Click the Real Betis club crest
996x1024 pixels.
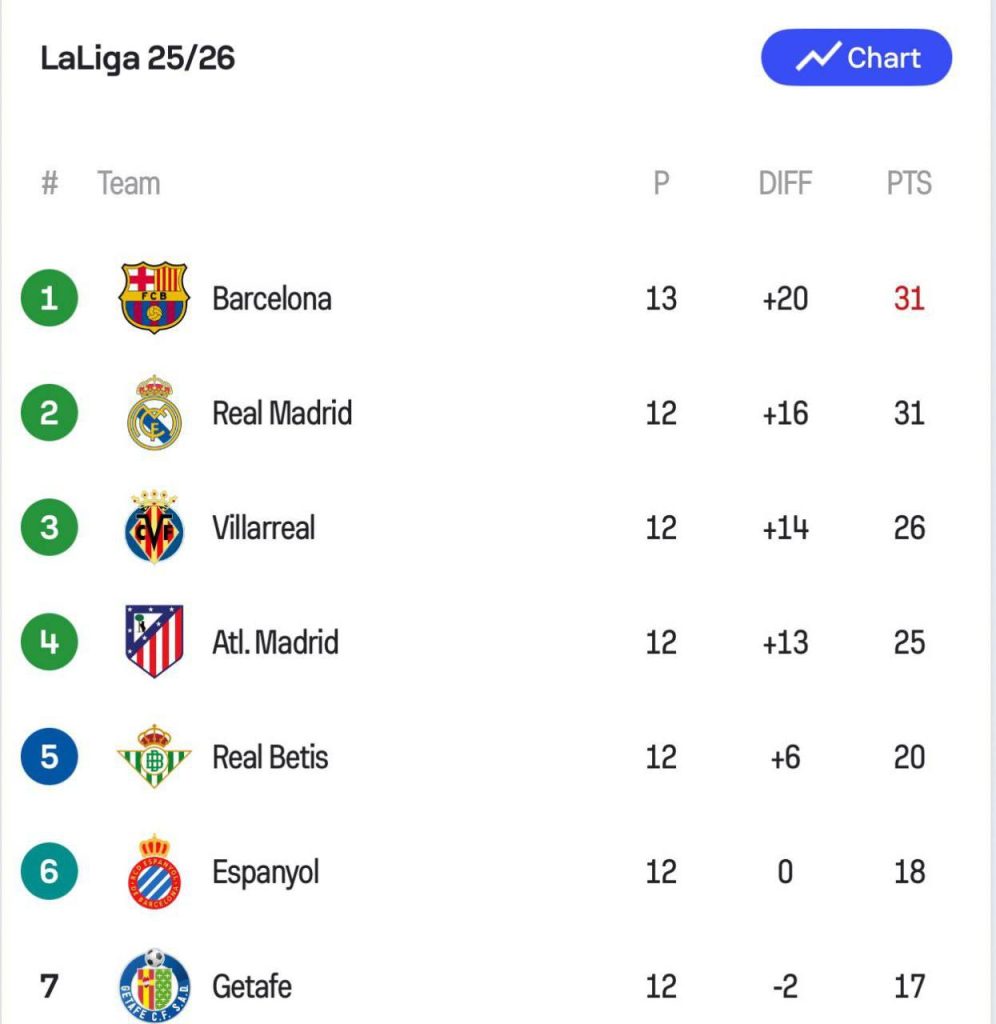153,756
